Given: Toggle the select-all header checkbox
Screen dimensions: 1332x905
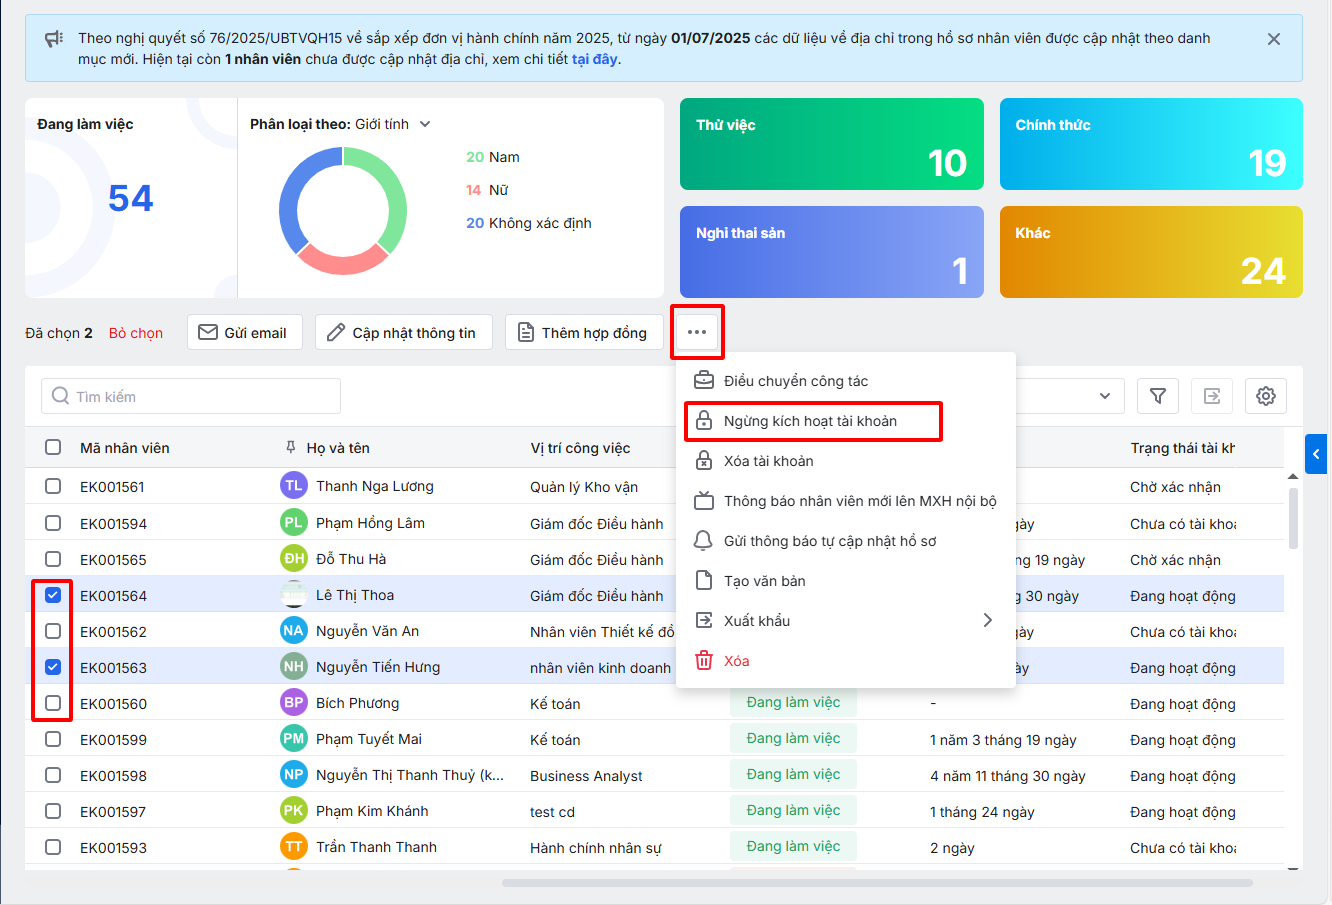Looking at the screenshot, I should click(53, 447).
